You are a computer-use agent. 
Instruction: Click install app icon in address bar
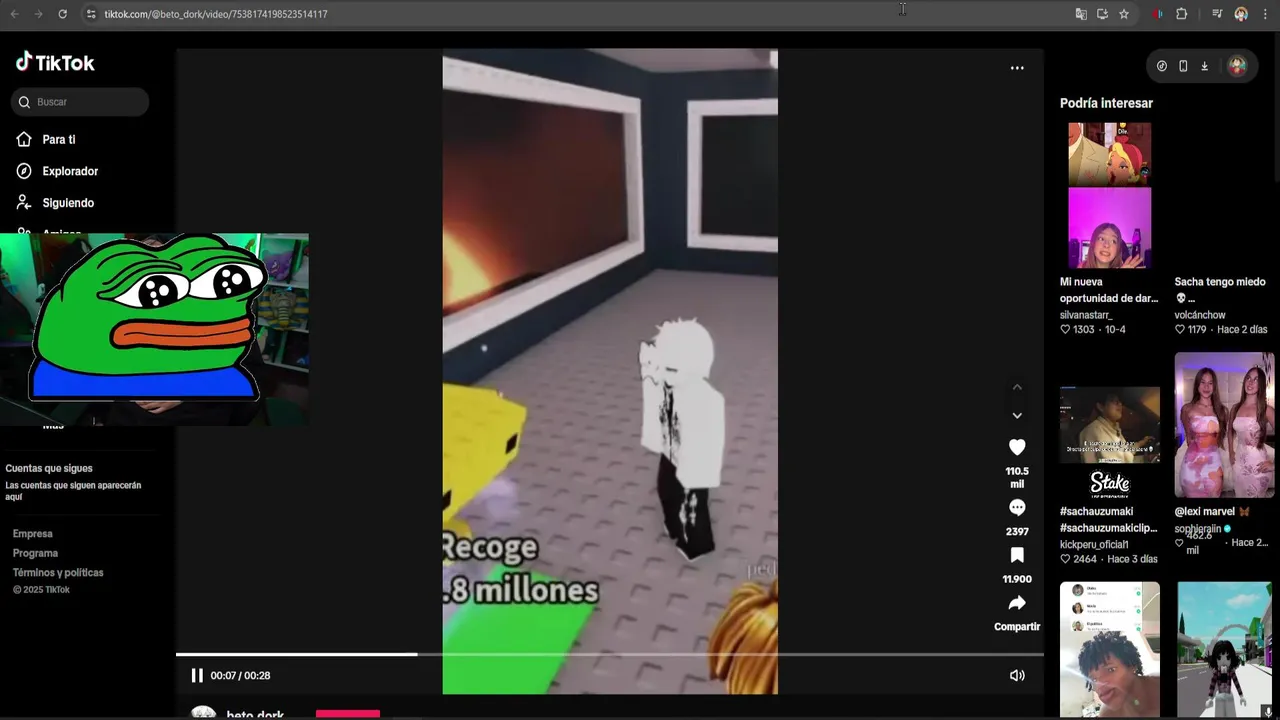pos(1102,14)
